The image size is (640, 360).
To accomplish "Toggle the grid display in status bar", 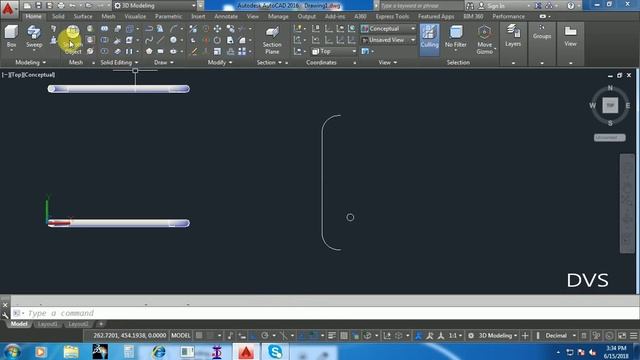I will click(x=199, y=336).
